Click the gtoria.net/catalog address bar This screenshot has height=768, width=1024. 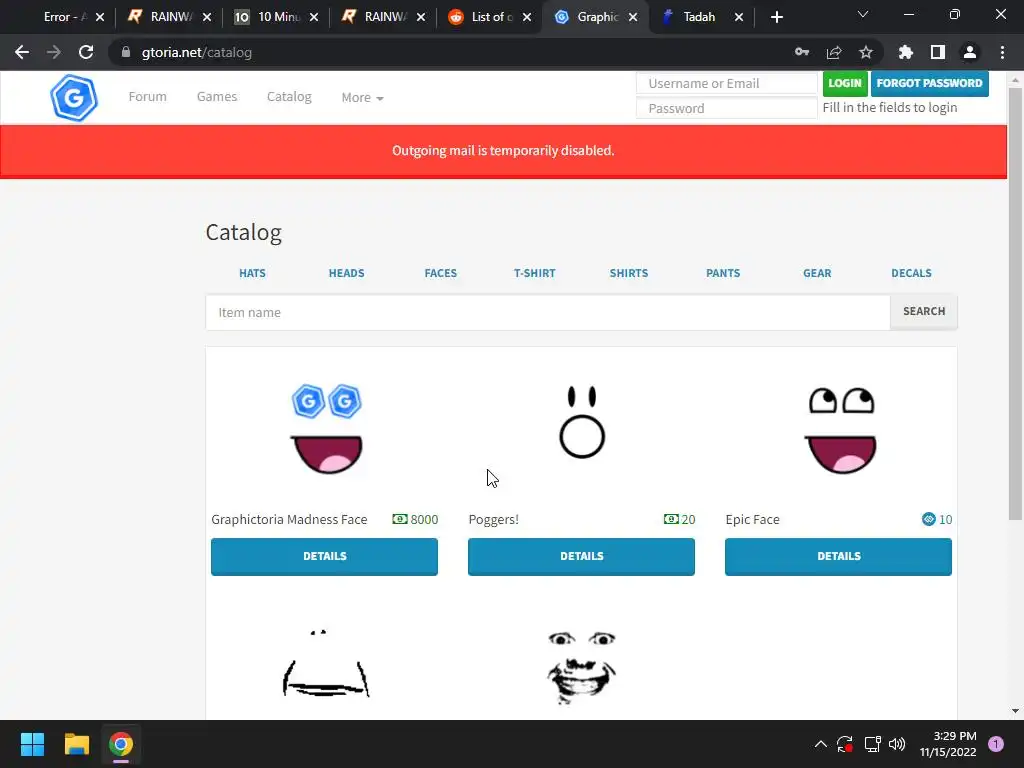pyautogui.click(x=451, y=52)
